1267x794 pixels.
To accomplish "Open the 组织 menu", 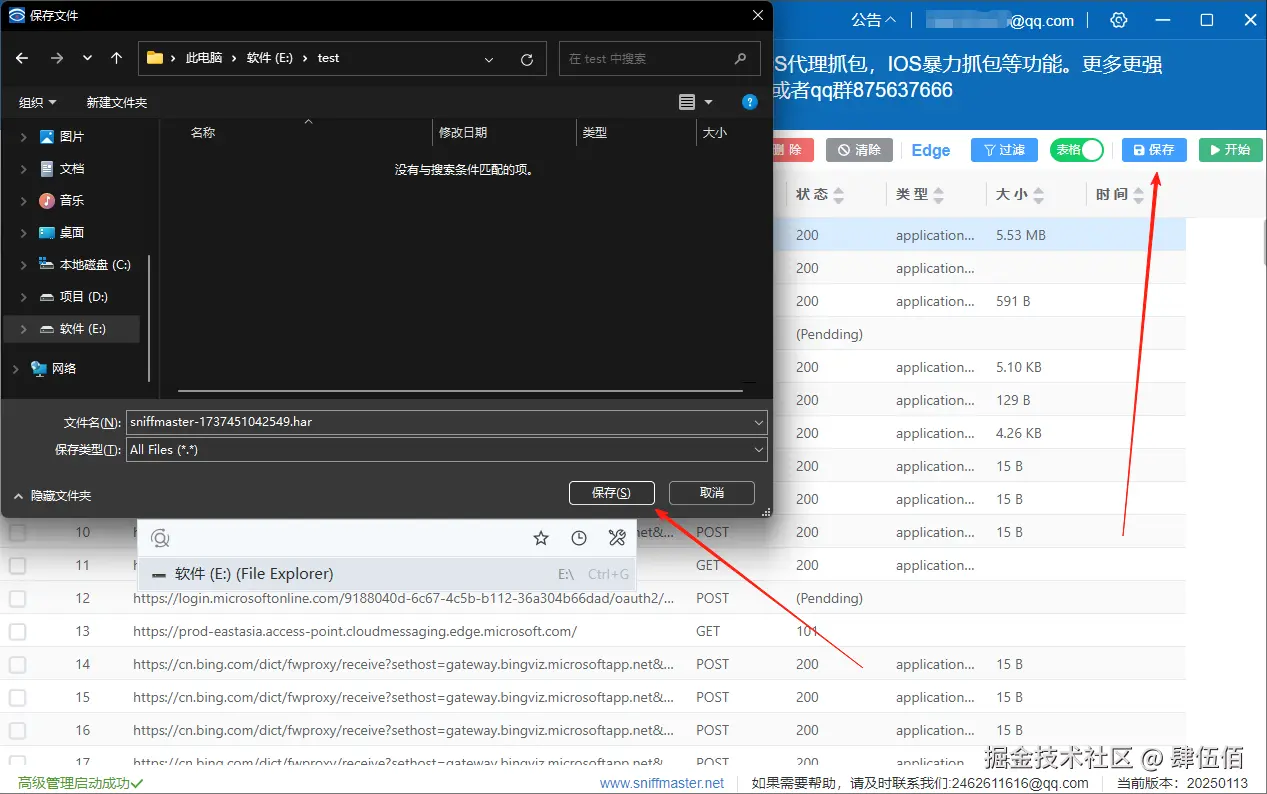I will [x=38, y=102].
